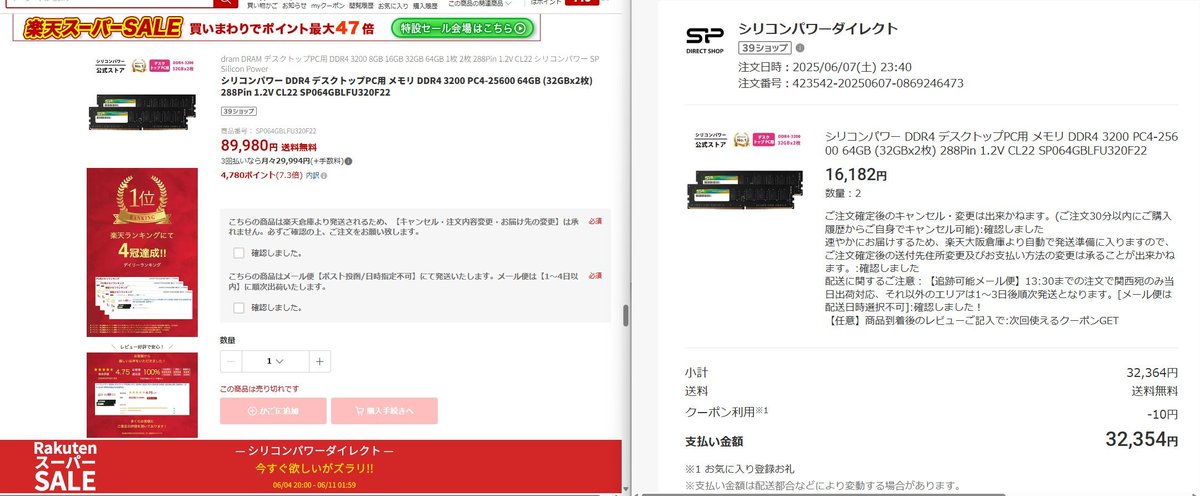The width and height of the screenshot is (1200, 496).
Task: Click the SP Direct Shop logo
Action: pos(704,40)
